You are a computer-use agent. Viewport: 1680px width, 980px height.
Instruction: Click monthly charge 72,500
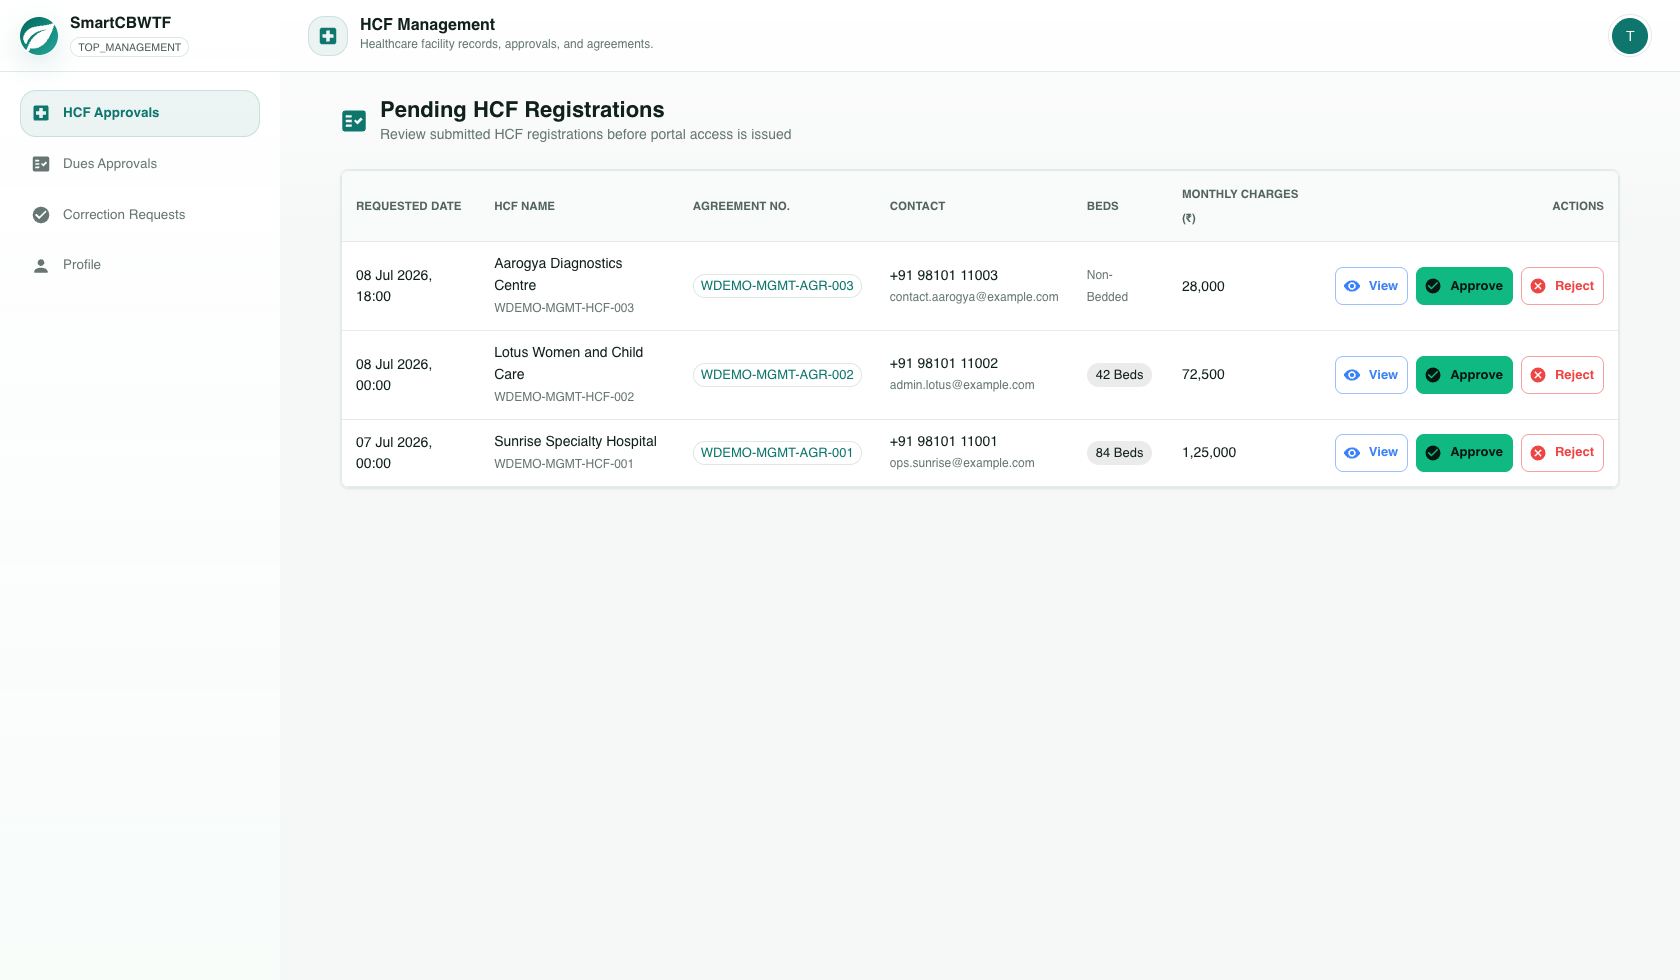coord(1203,374)
